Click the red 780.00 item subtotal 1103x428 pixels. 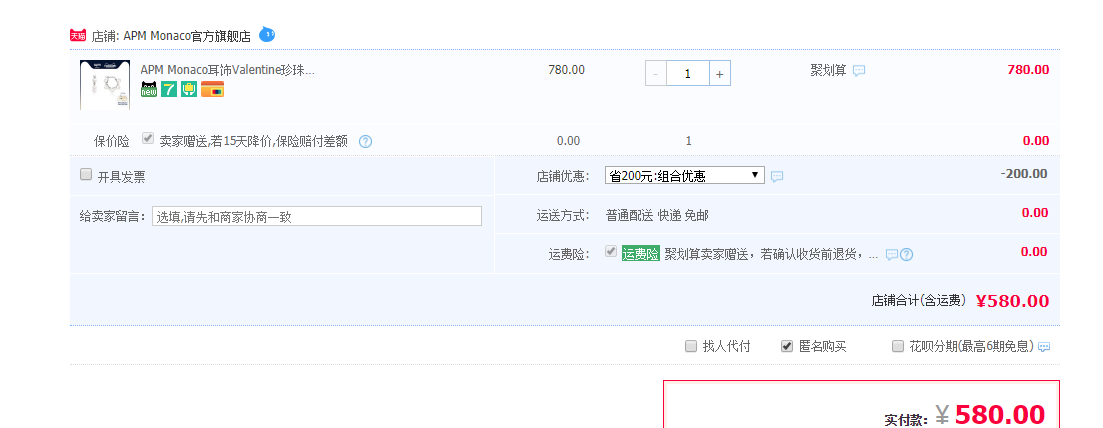(x=1028, y=70)
